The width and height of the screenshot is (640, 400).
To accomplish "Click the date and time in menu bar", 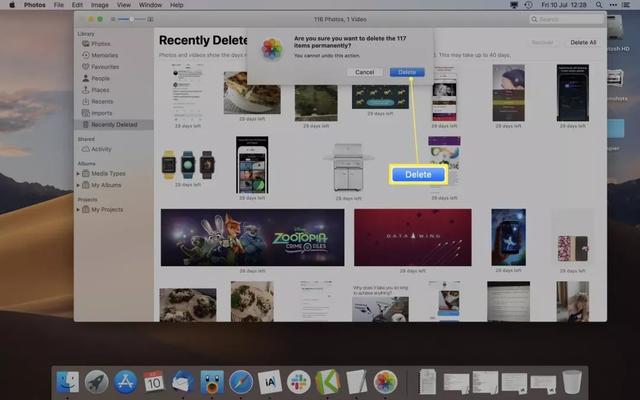I will 564,5.
